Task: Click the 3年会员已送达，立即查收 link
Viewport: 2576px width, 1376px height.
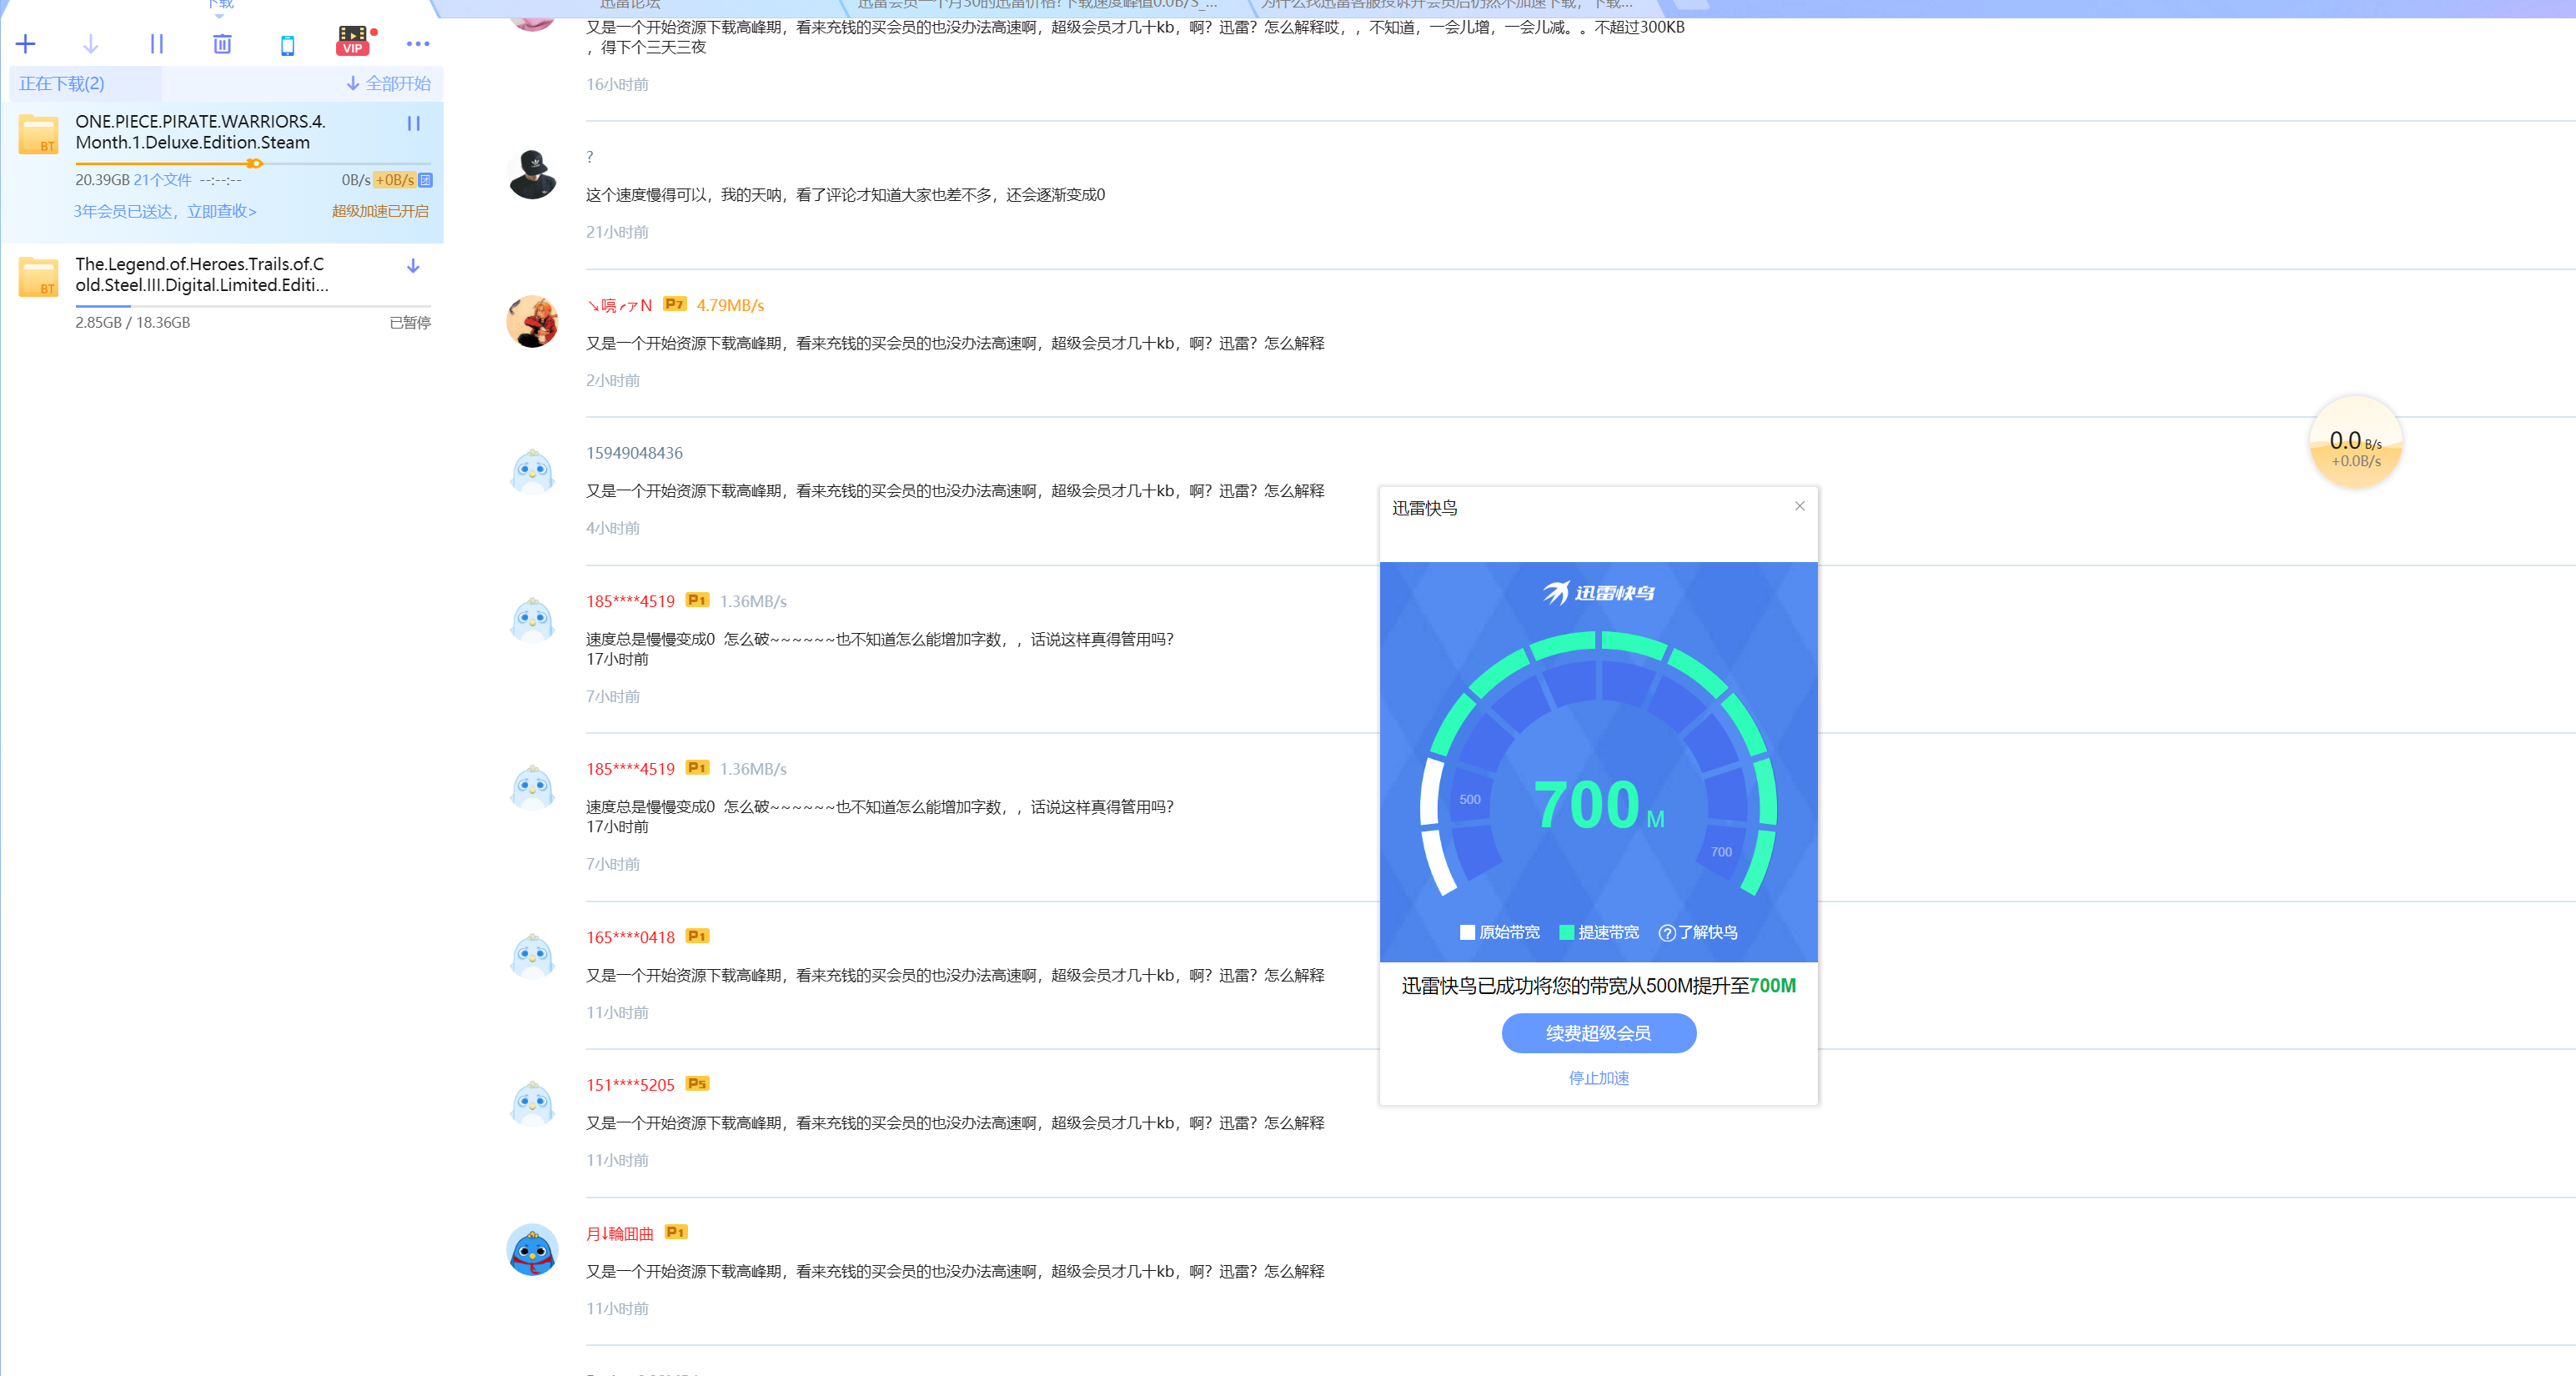Action: pyautogui.click(x=165, y=211)
